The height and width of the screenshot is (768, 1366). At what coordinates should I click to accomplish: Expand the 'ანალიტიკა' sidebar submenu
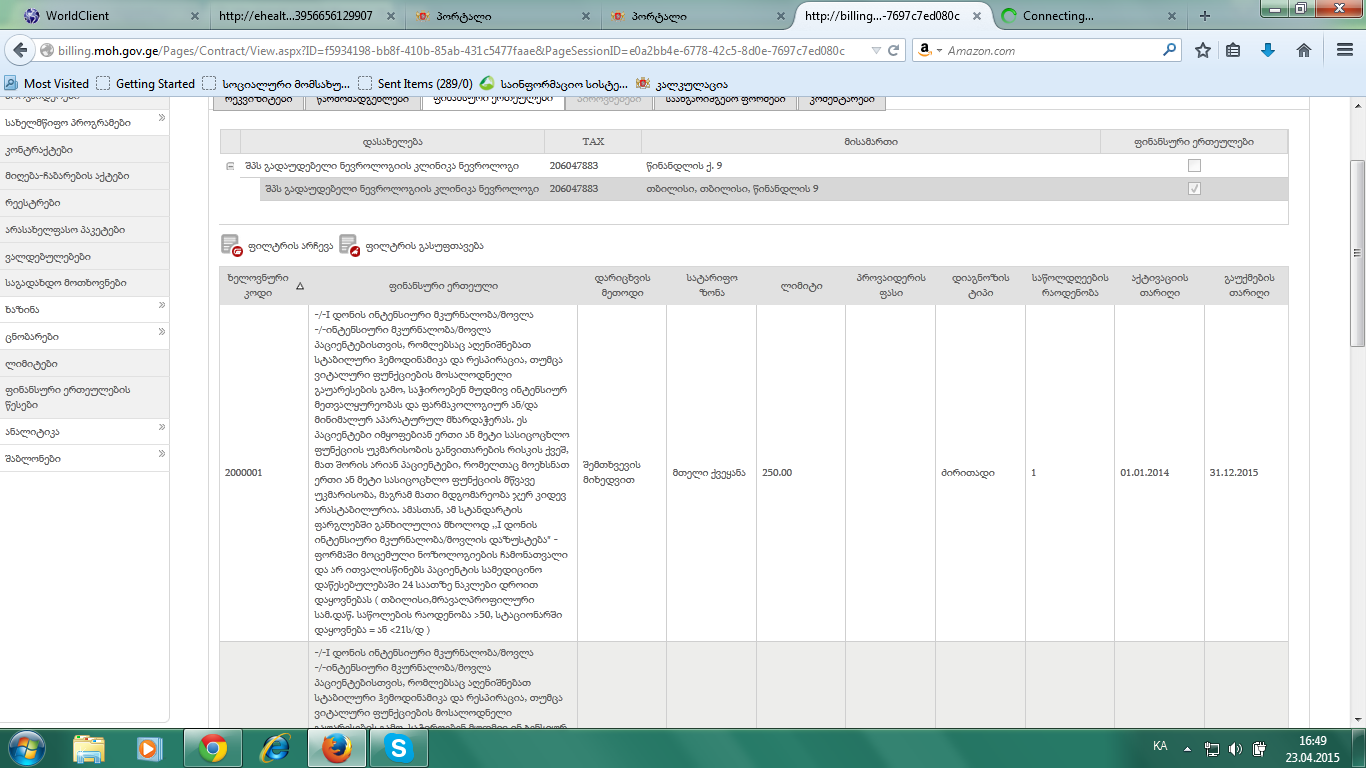[161, 428]
